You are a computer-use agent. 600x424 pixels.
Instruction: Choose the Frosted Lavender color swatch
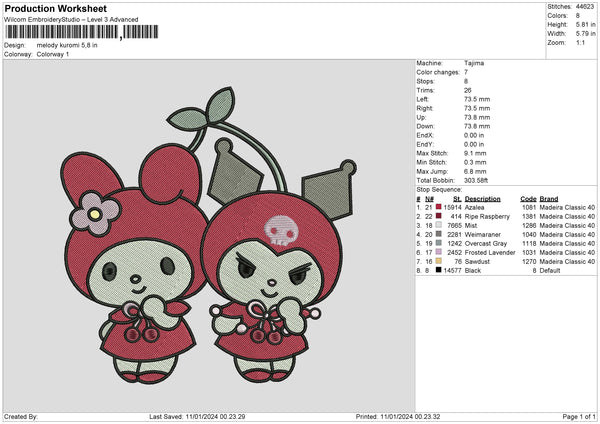pyautogui.click(x=439, y=252)
